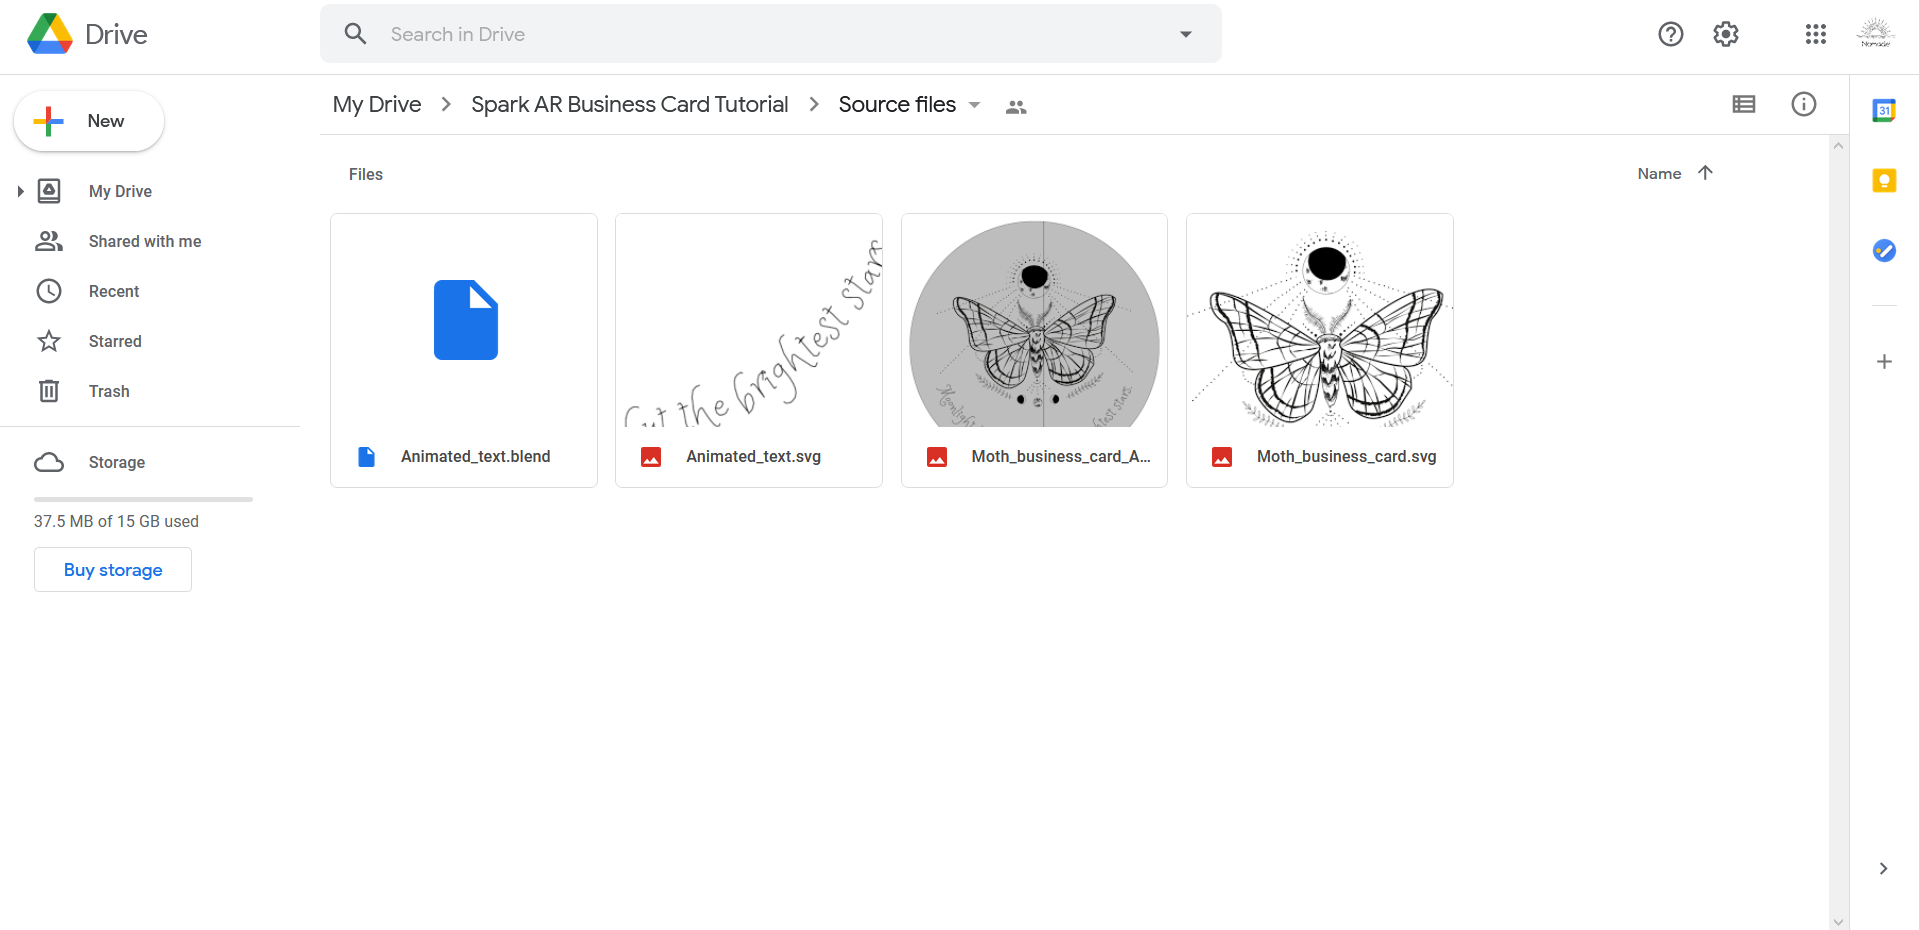
Task: Open the Help question mark icon
Action: [x=1670, y=34]
